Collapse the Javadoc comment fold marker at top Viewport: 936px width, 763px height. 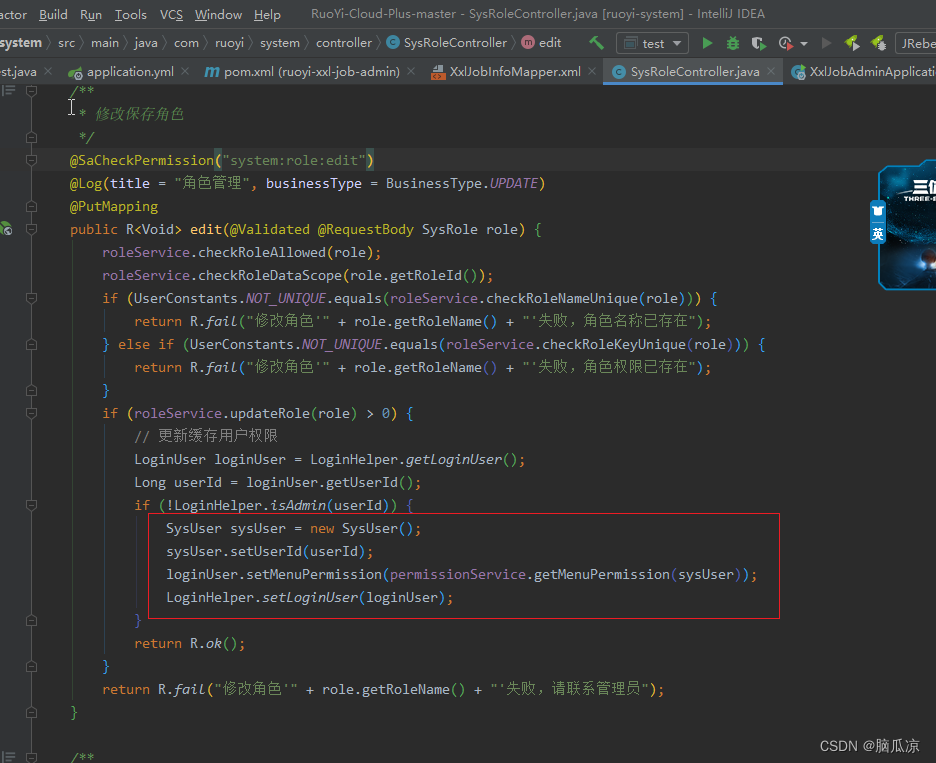32,91
